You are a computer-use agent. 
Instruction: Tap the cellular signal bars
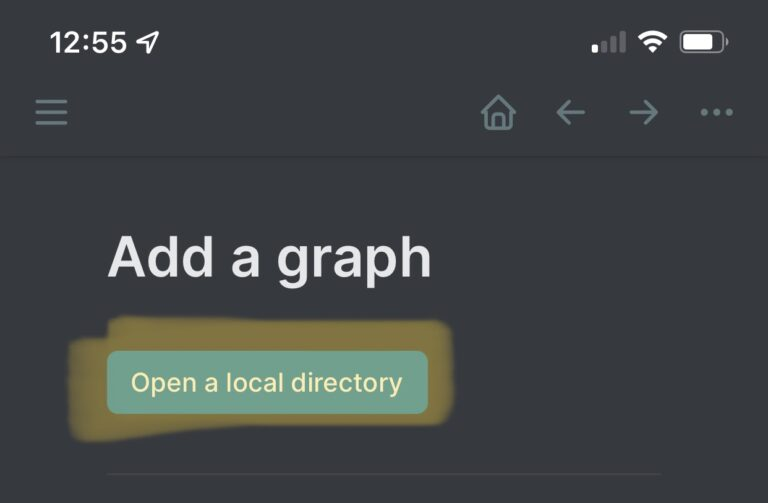pyautogui.click(x=609, y=42)
